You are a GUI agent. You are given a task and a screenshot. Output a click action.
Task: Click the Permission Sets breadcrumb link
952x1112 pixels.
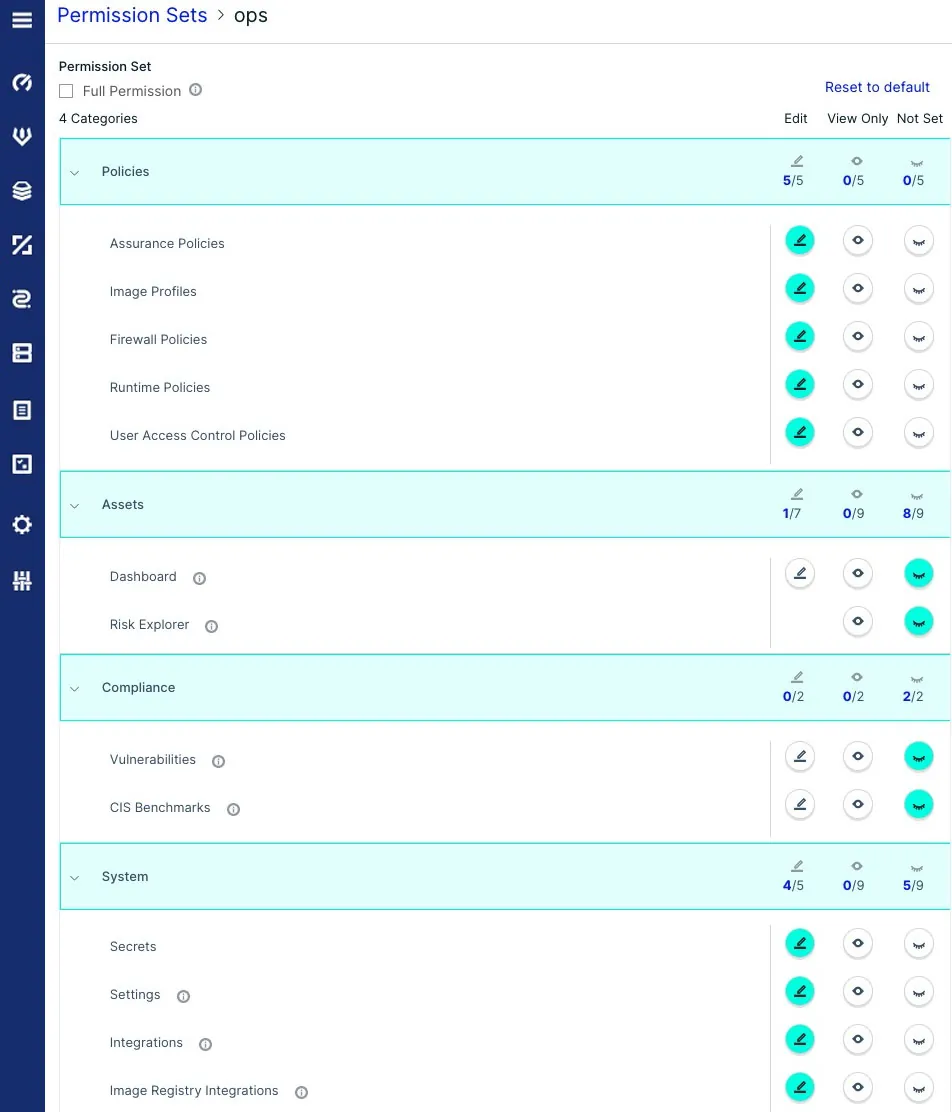[x=132, y=16]
